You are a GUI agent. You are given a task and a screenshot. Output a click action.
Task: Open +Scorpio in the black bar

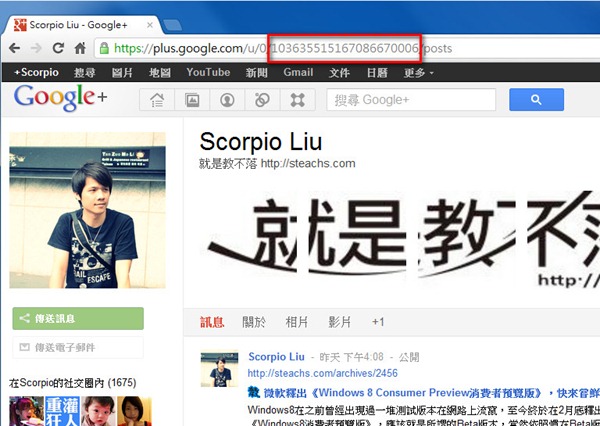(x=36, y=72)
